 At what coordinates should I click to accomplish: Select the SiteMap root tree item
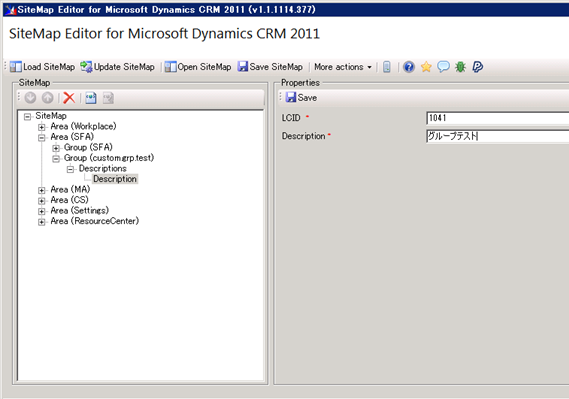click(51, 116)
